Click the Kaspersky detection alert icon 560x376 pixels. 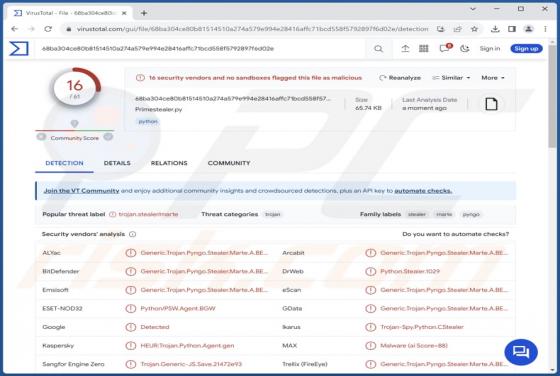coord(131,346)
